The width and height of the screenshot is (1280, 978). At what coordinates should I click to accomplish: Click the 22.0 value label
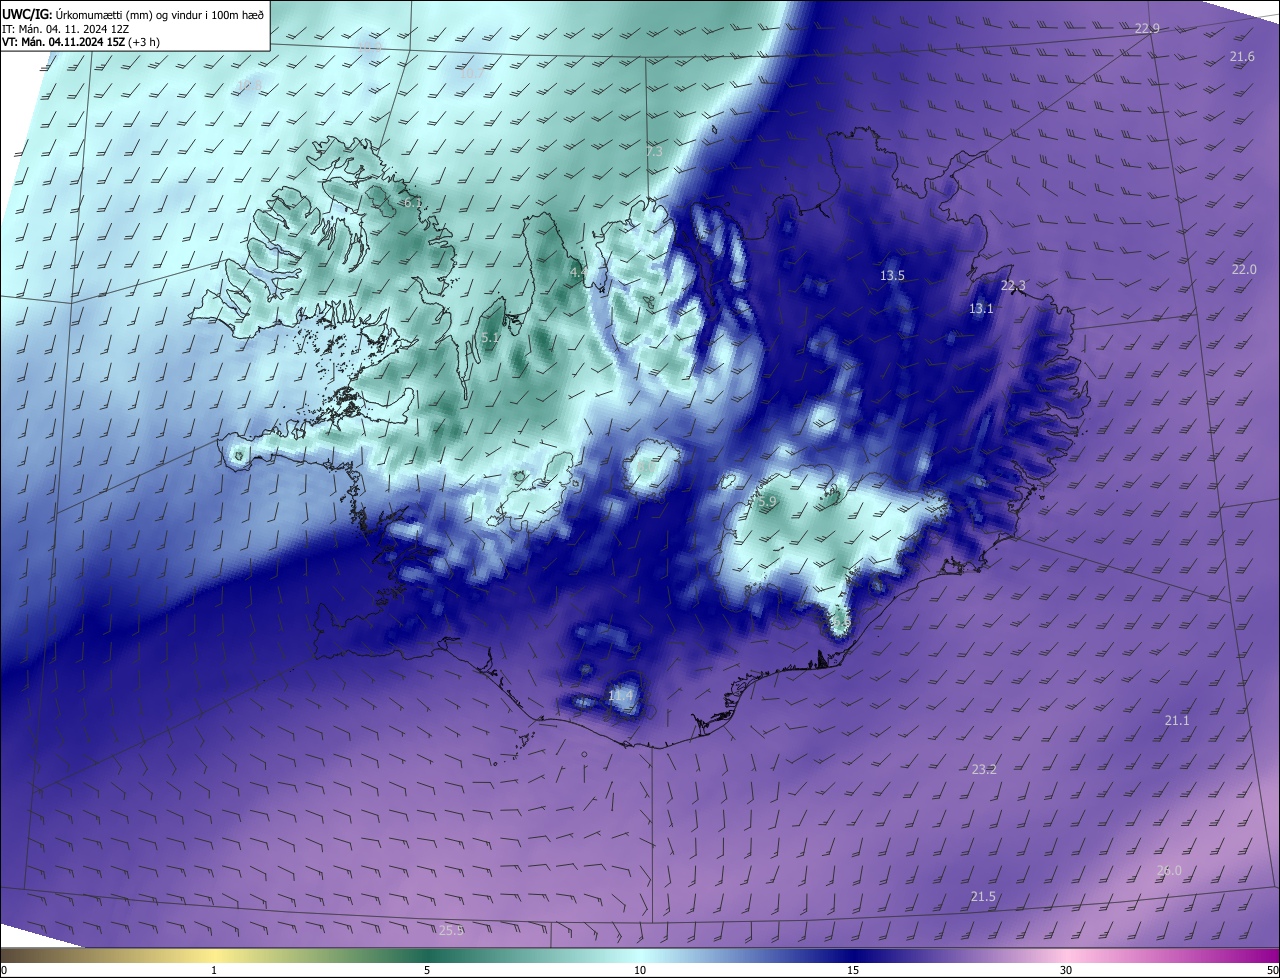coord(1244,270)
